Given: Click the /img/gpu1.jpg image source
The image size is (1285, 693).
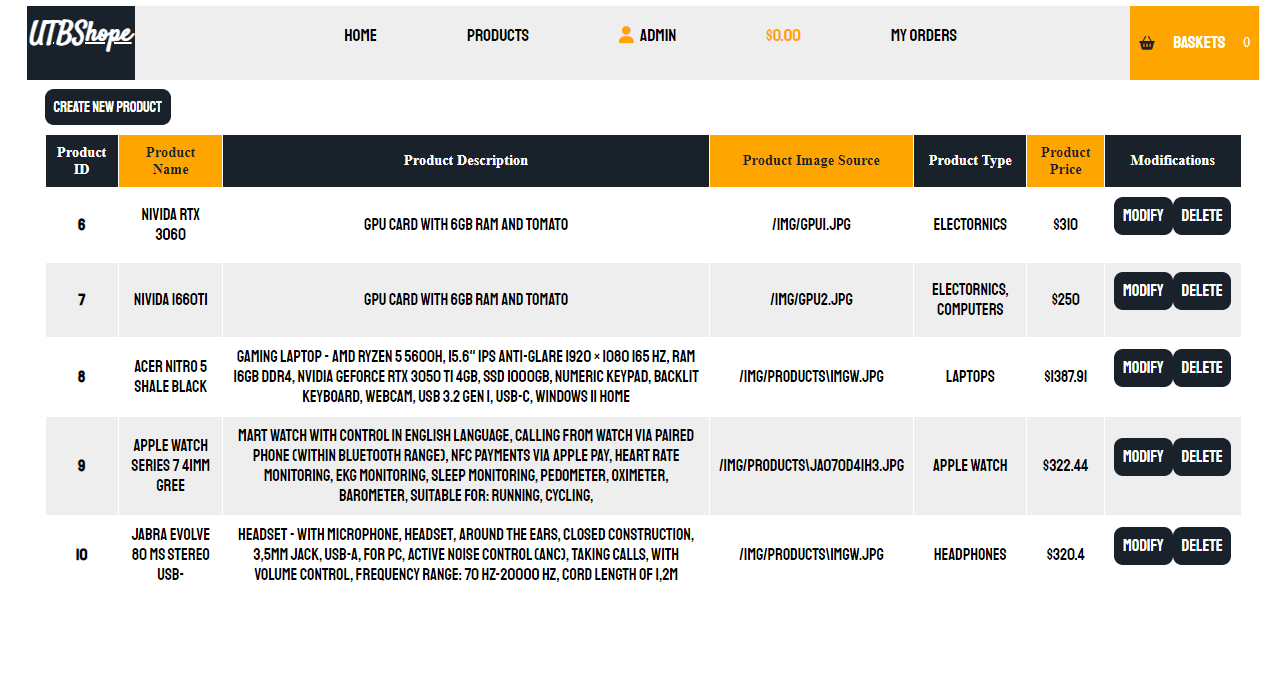Looking at the screenshot, I should tap(812, 225).
